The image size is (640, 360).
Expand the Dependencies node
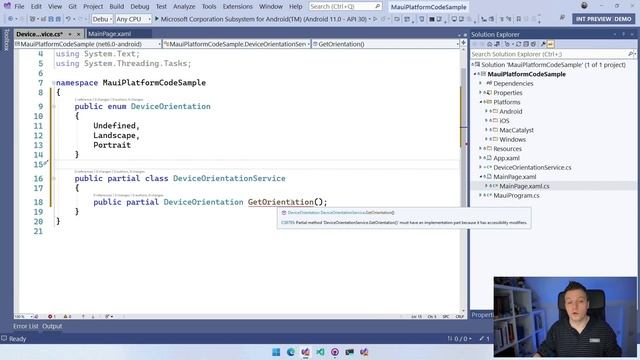[481, 83]
